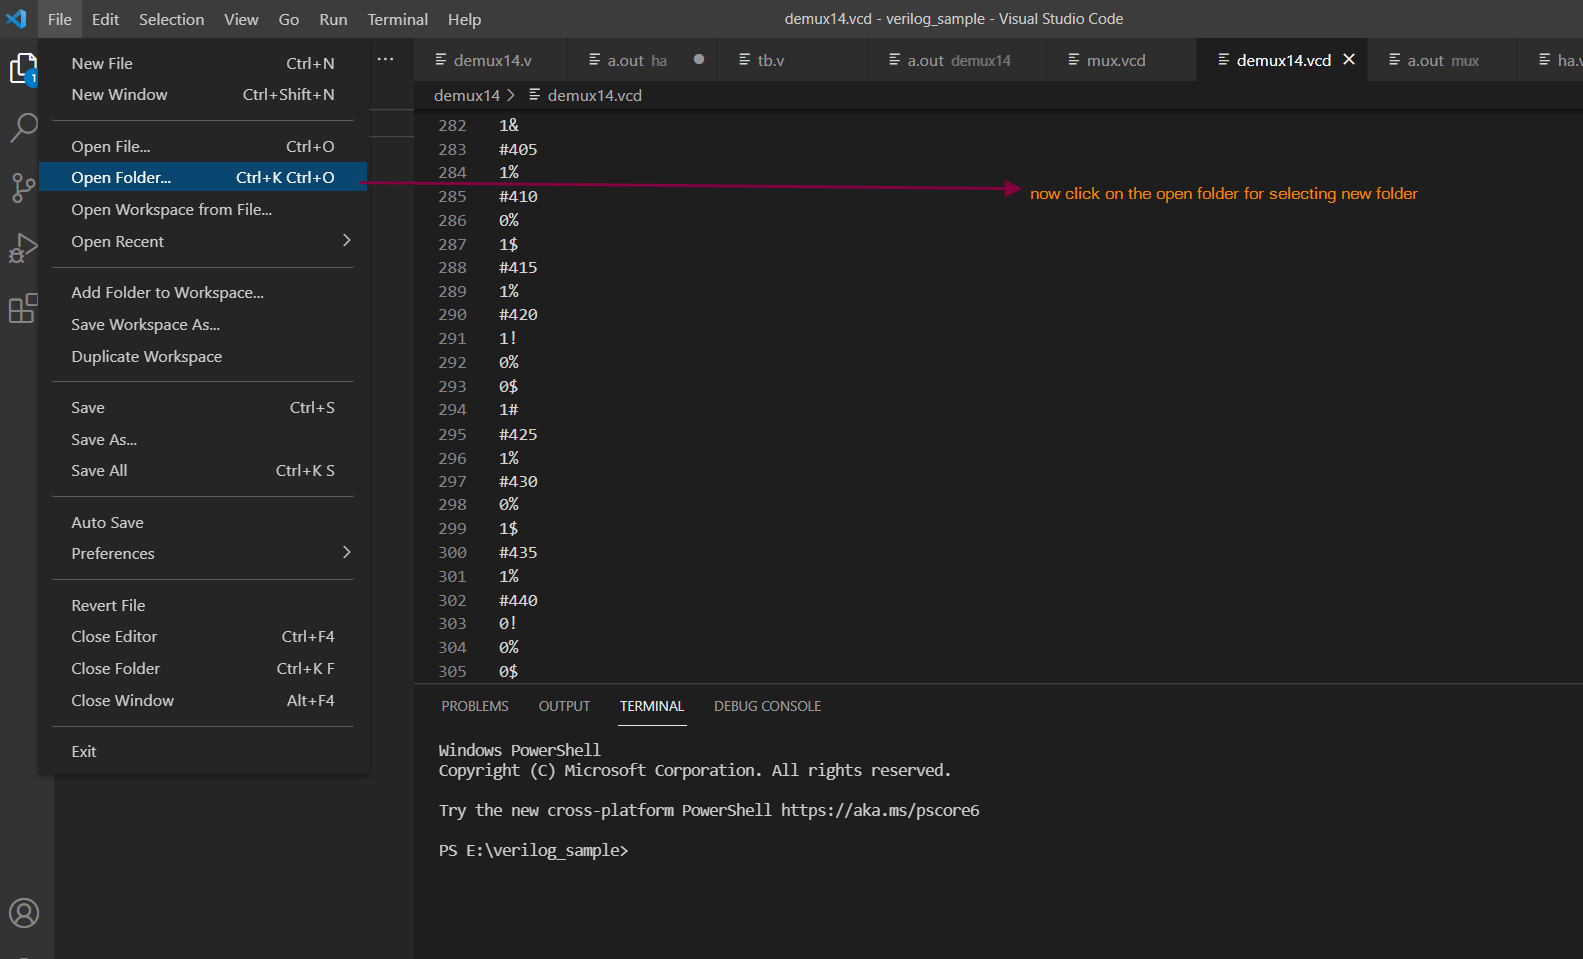Click the text #425 in editor
The width and height of the screenshot is (1583, 959).
click(x=518, y=434)
